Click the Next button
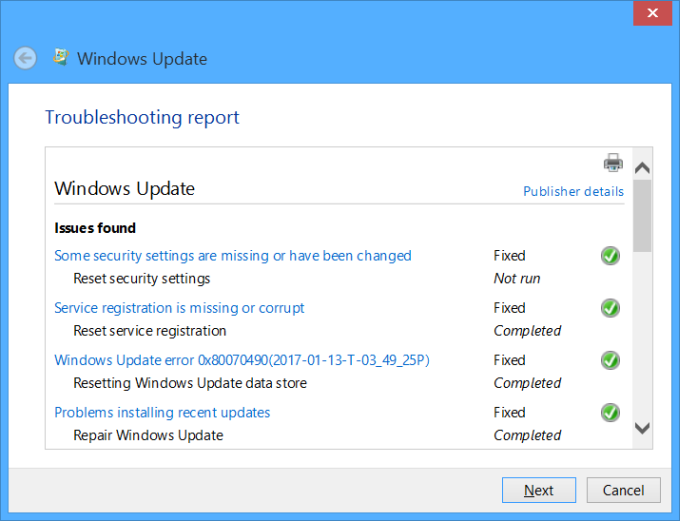This screenshot has width=680, height=521. pos(539,490)
